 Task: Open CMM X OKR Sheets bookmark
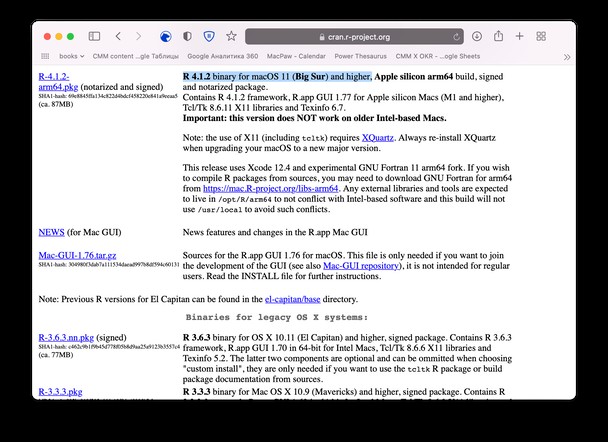click(438, 56)
